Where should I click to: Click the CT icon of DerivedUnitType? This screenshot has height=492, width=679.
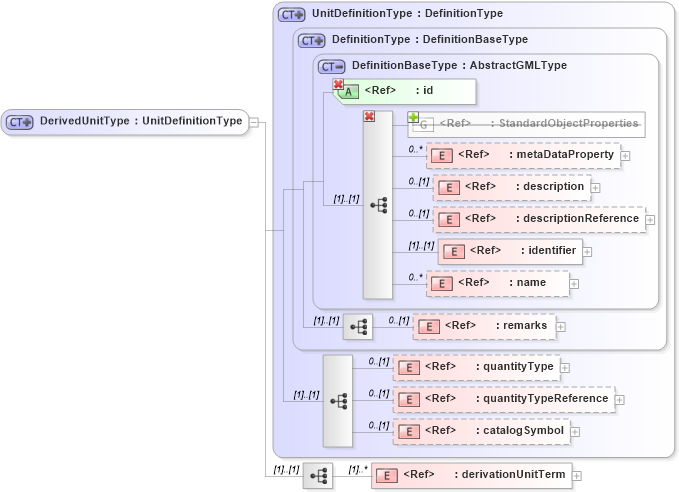point(19,122)
